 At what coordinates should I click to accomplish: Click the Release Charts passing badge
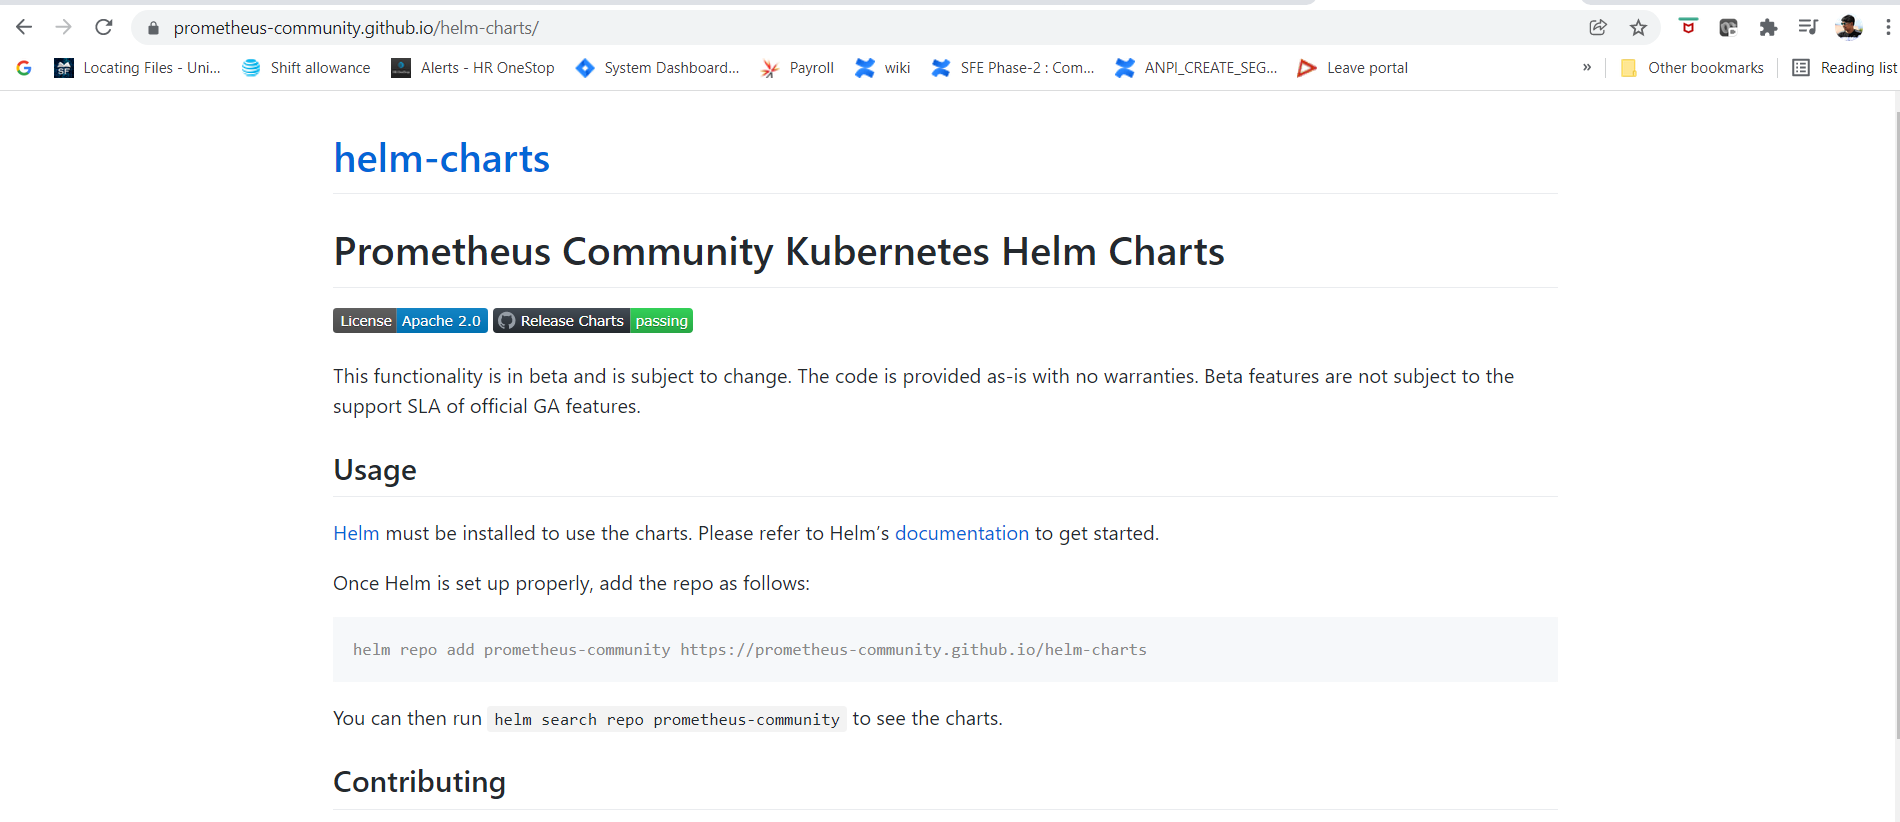pyautogui.click(x=593, y=320)
